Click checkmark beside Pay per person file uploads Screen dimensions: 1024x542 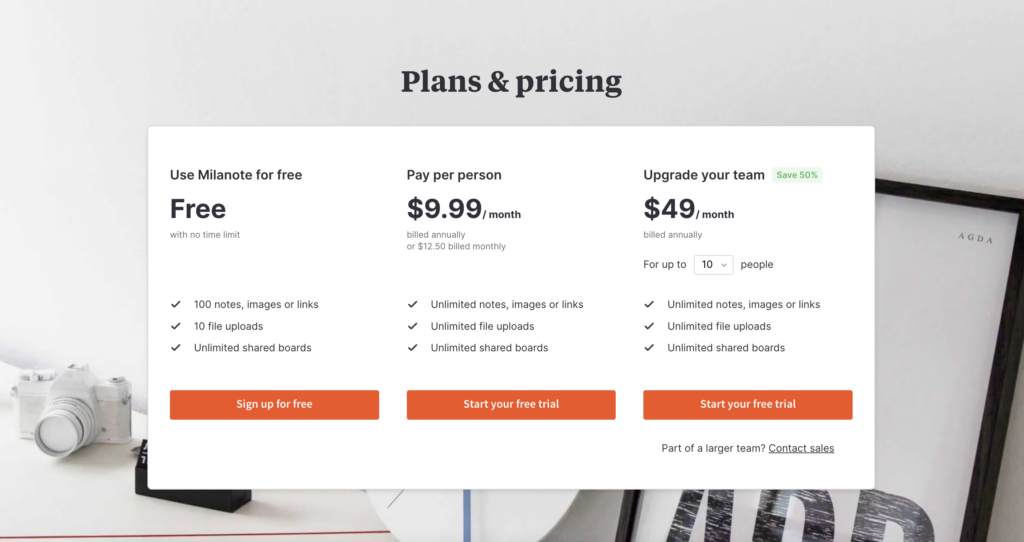tap(412, 326)
